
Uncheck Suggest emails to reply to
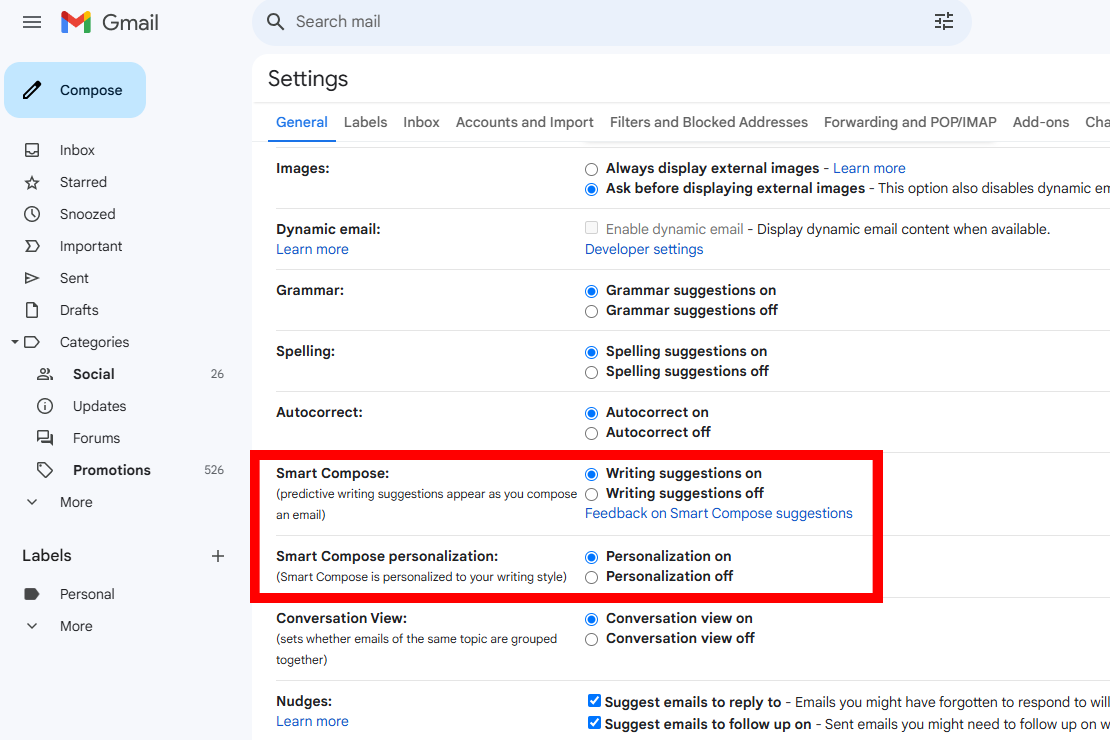[594, 700]
